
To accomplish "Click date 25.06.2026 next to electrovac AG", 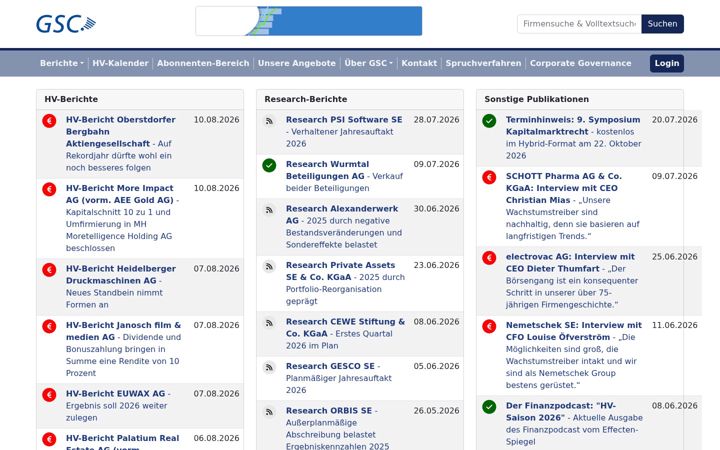I will point(675,257).
